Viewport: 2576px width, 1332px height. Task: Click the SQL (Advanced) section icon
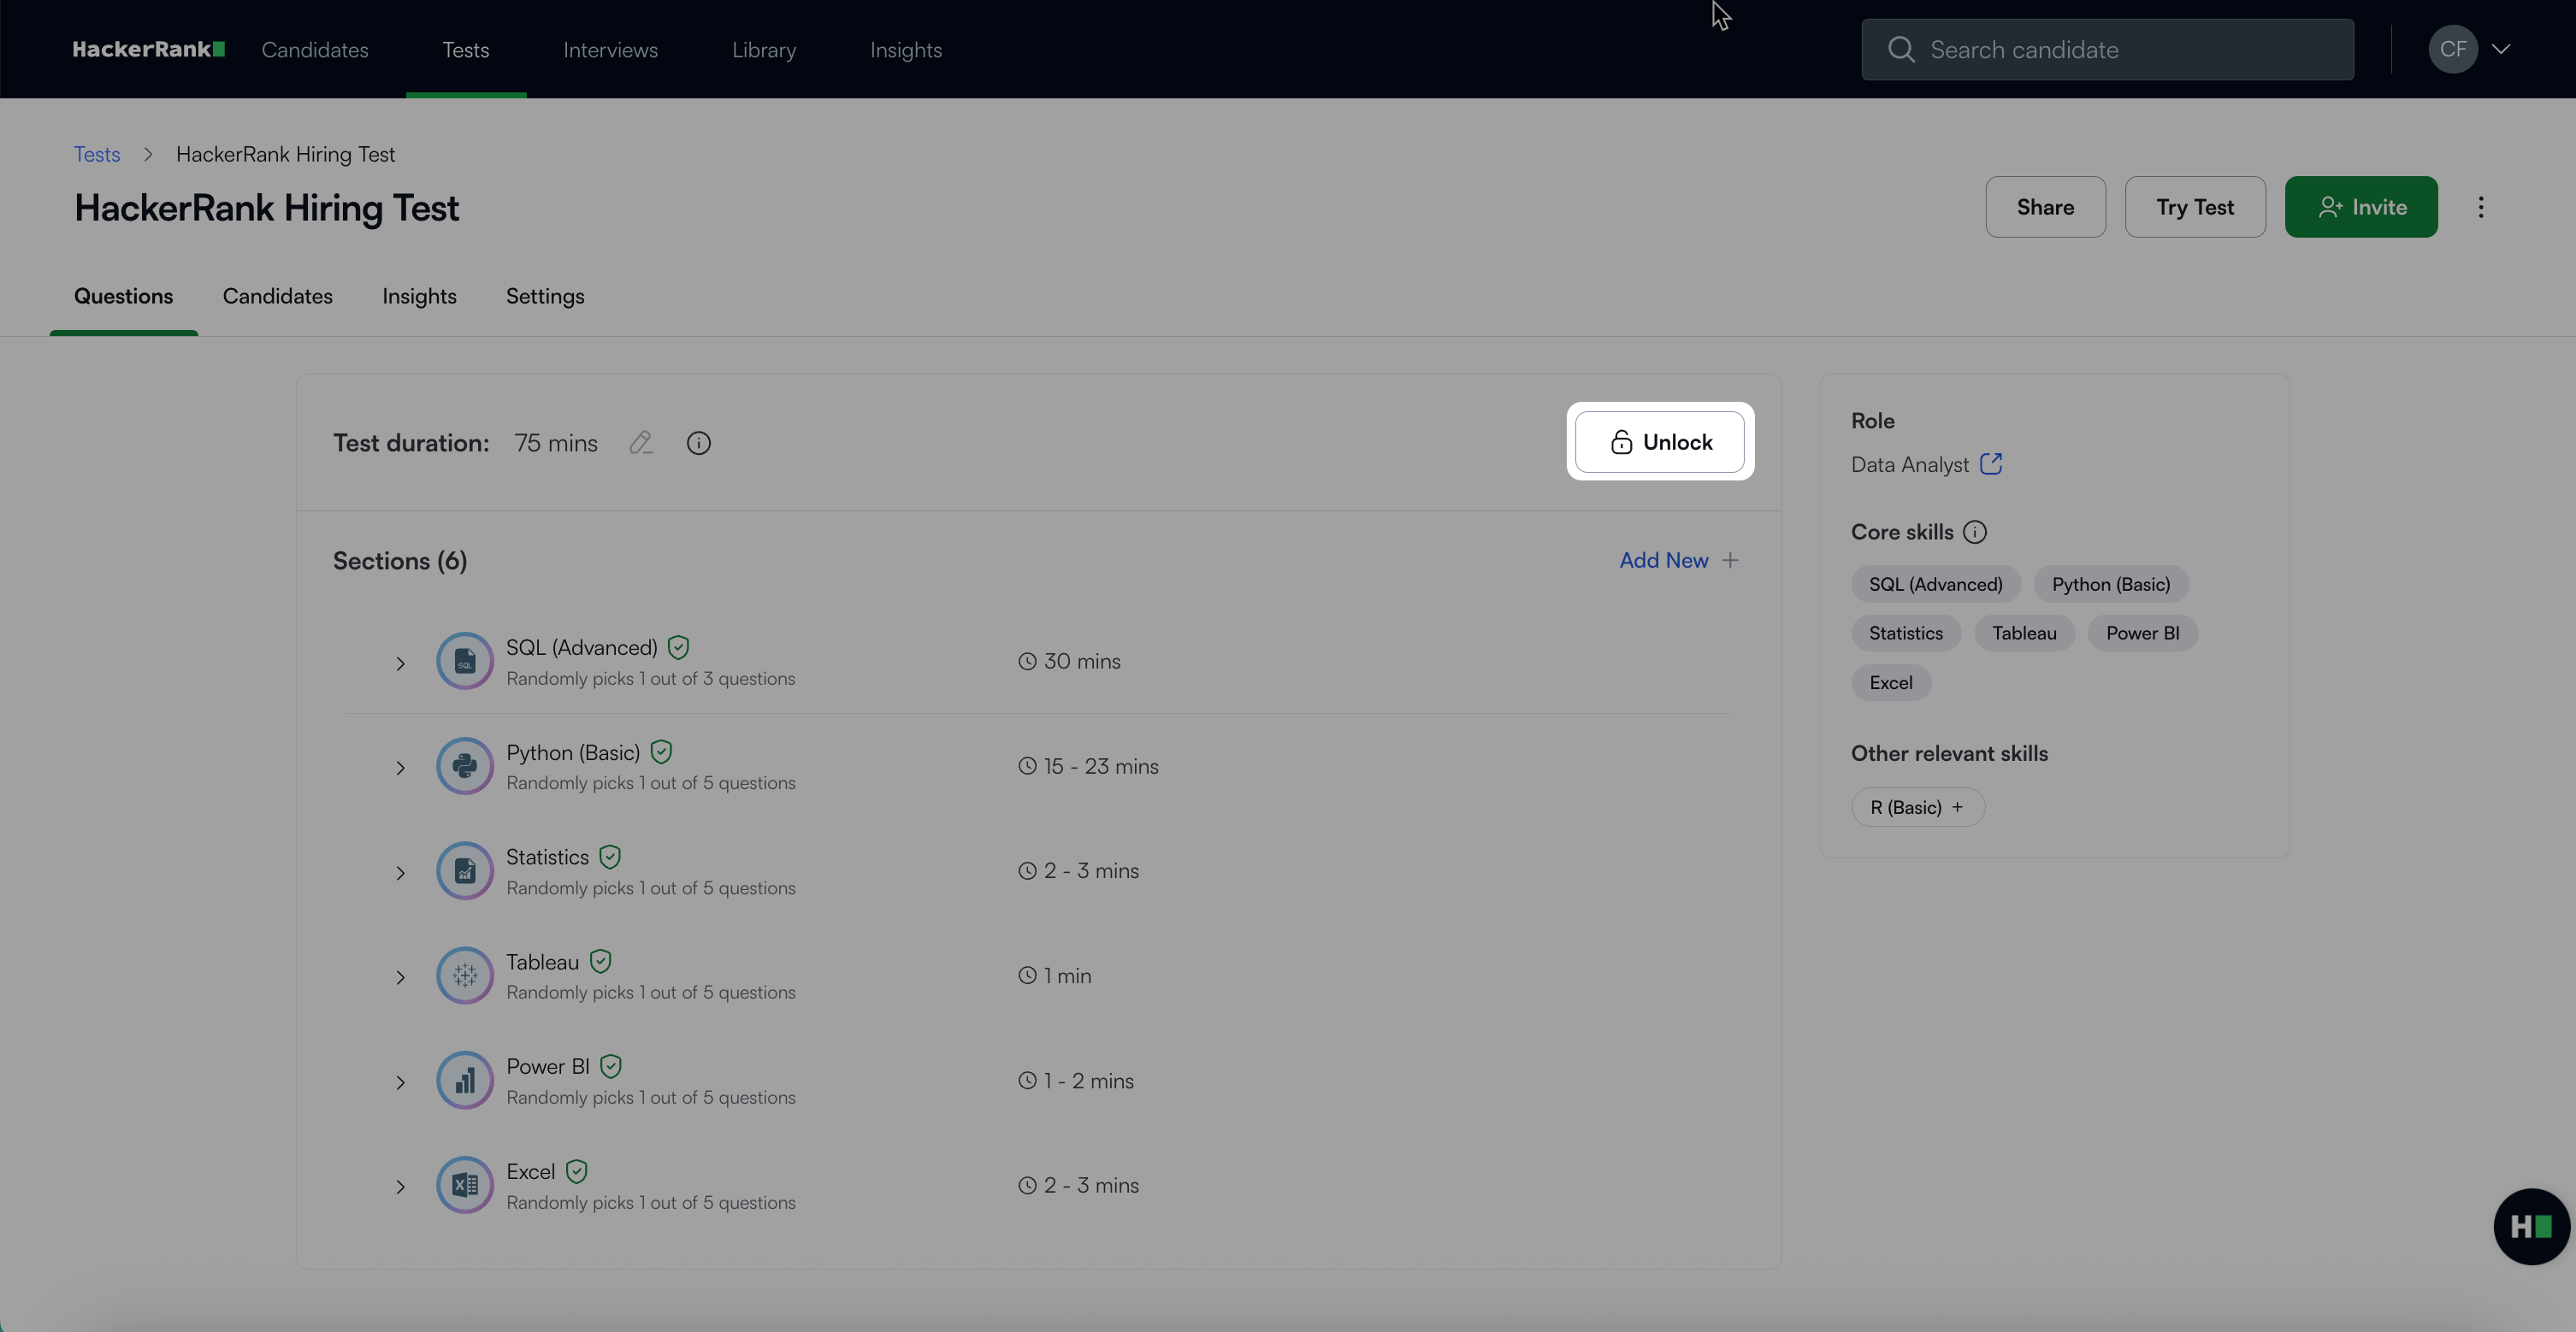465,661
